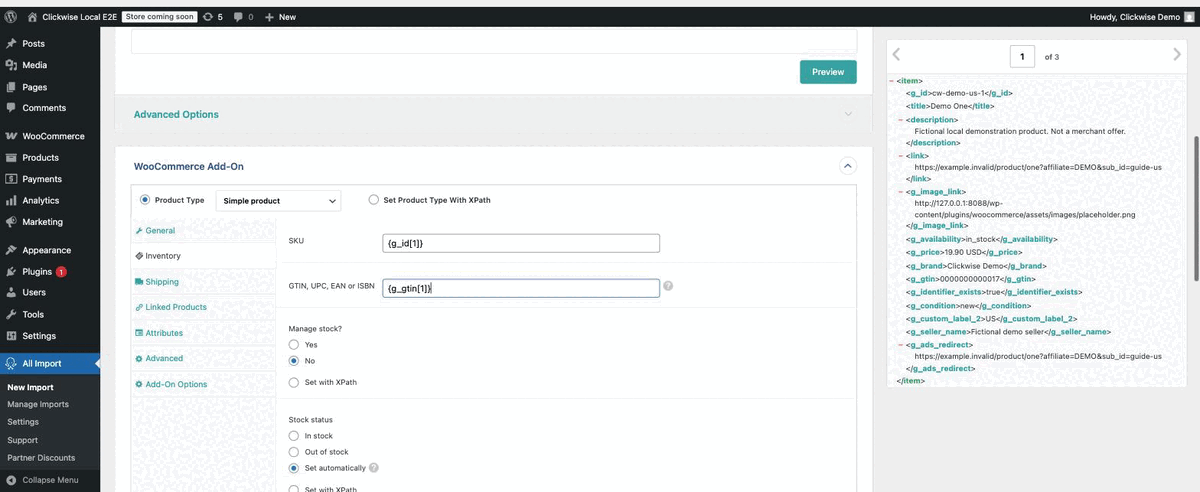The height and width of the screenshot is (492, 1200).
Task: Open the updates icon showing 5
Action: point(207,17)
